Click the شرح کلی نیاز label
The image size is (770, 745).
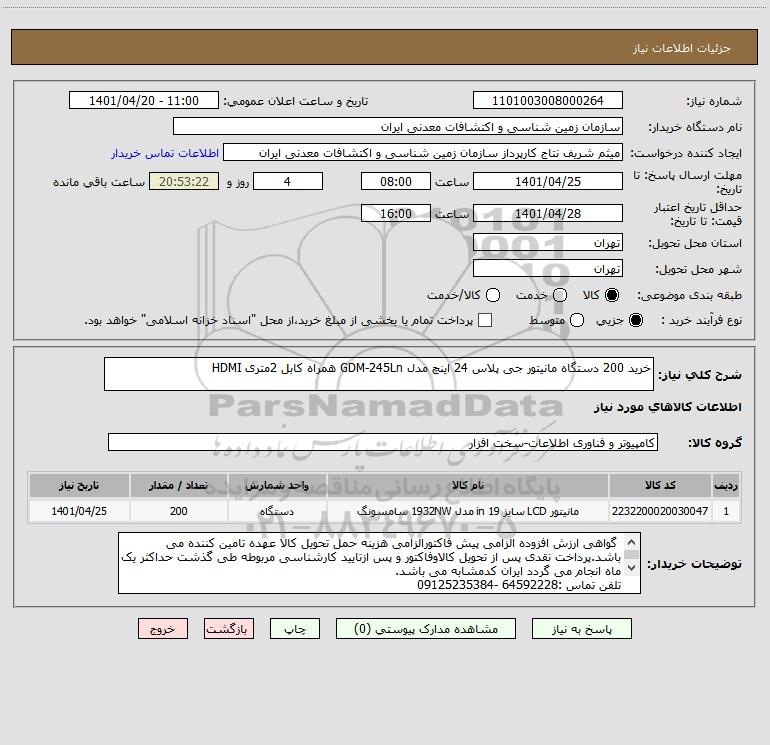tap(700, 375)
